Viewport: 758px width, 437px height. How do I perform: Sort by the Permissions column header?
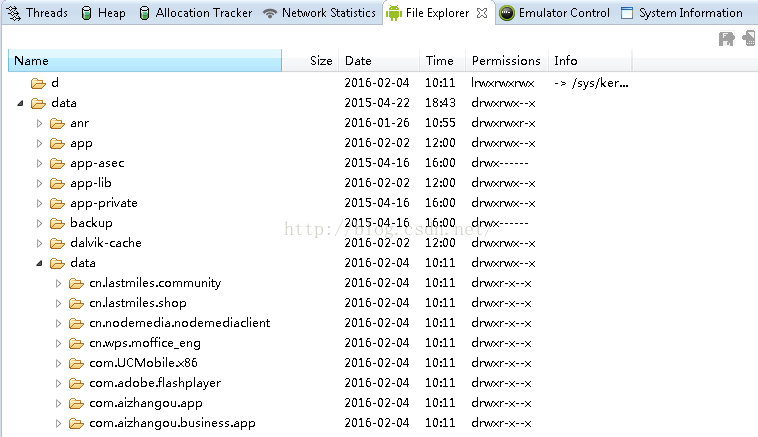[507, 60]
